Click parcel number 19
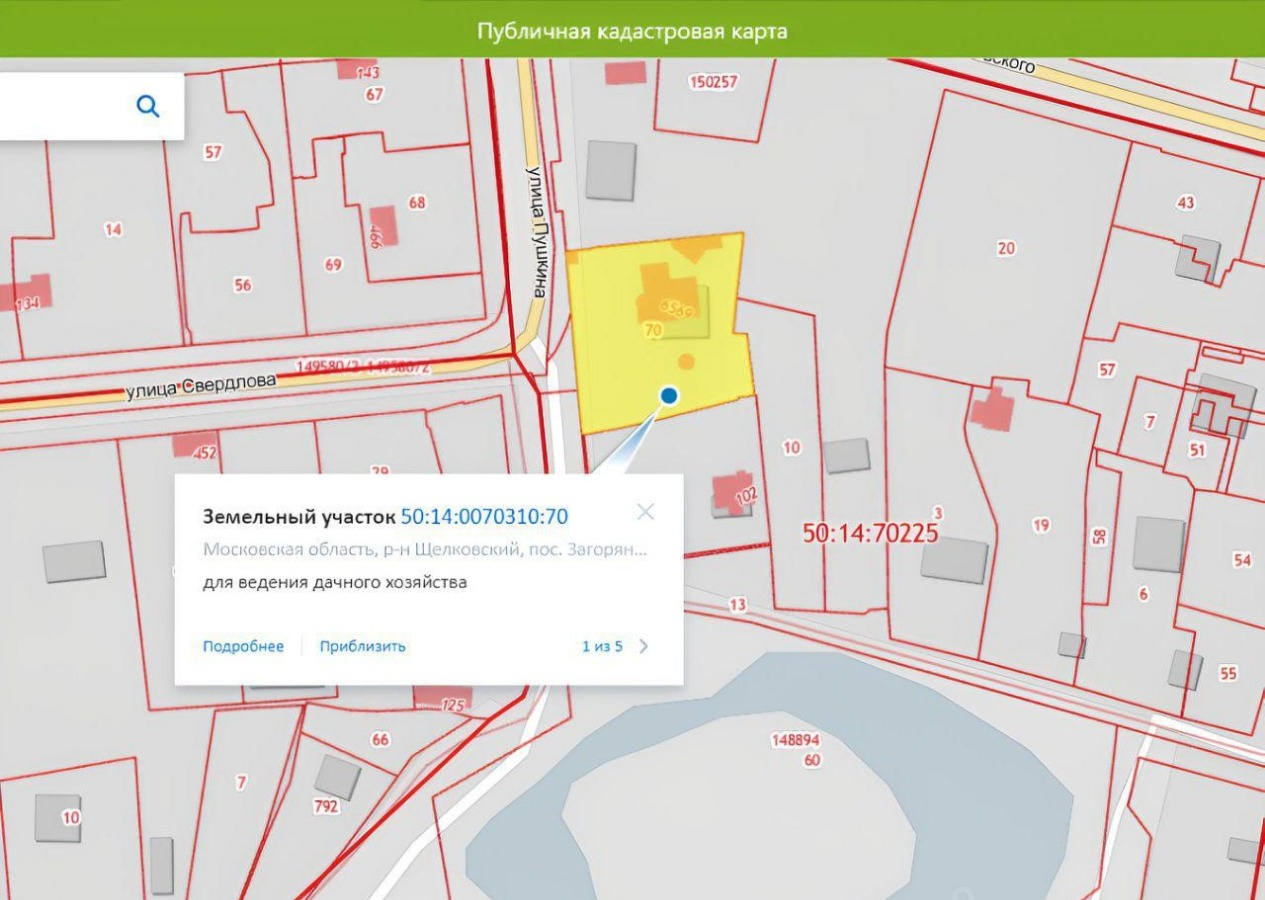This screenshot has width=1265, height=900. 1040,525
